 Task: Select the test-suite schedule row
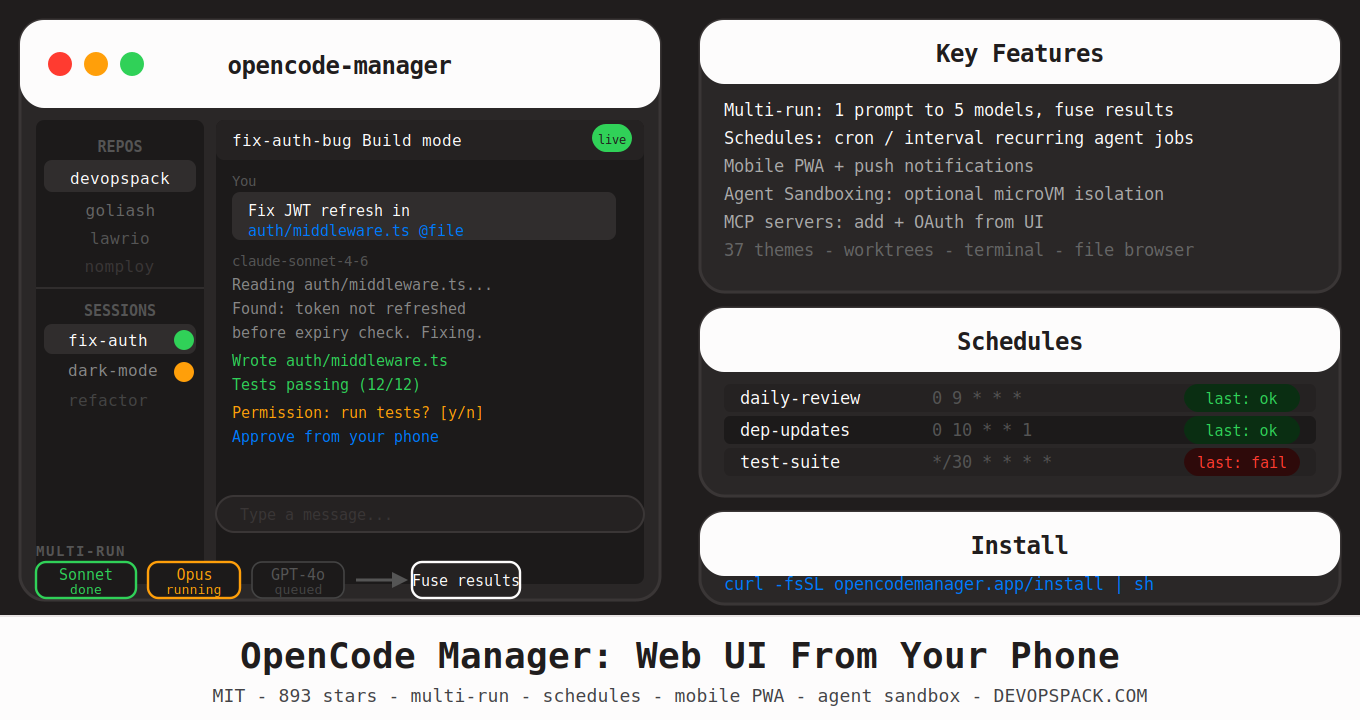point(1020,462)
